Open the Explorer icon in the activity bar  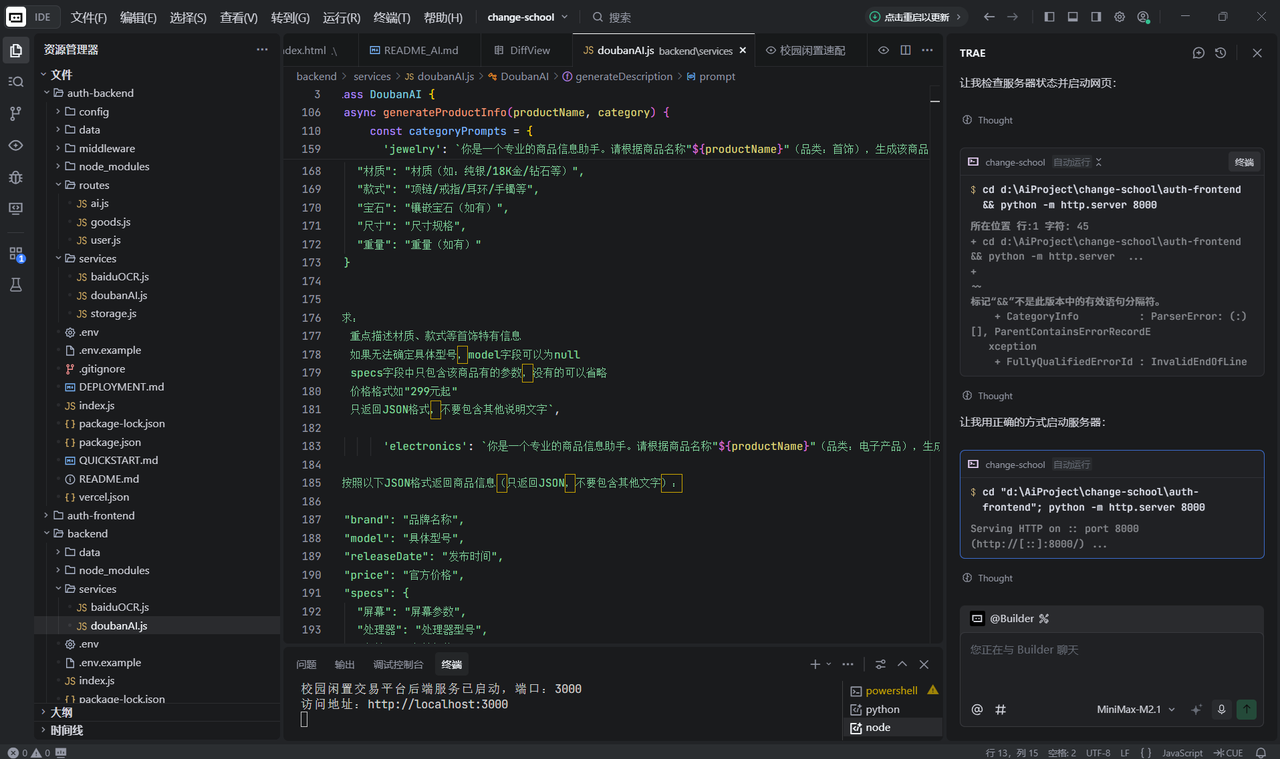coord(15,52)
